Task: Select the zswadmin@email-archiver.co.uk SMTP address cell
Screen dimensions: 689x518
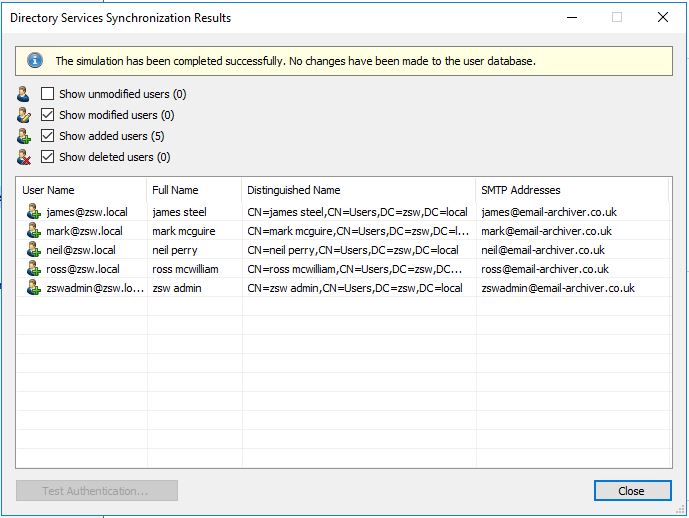Action: click(573, 288)
